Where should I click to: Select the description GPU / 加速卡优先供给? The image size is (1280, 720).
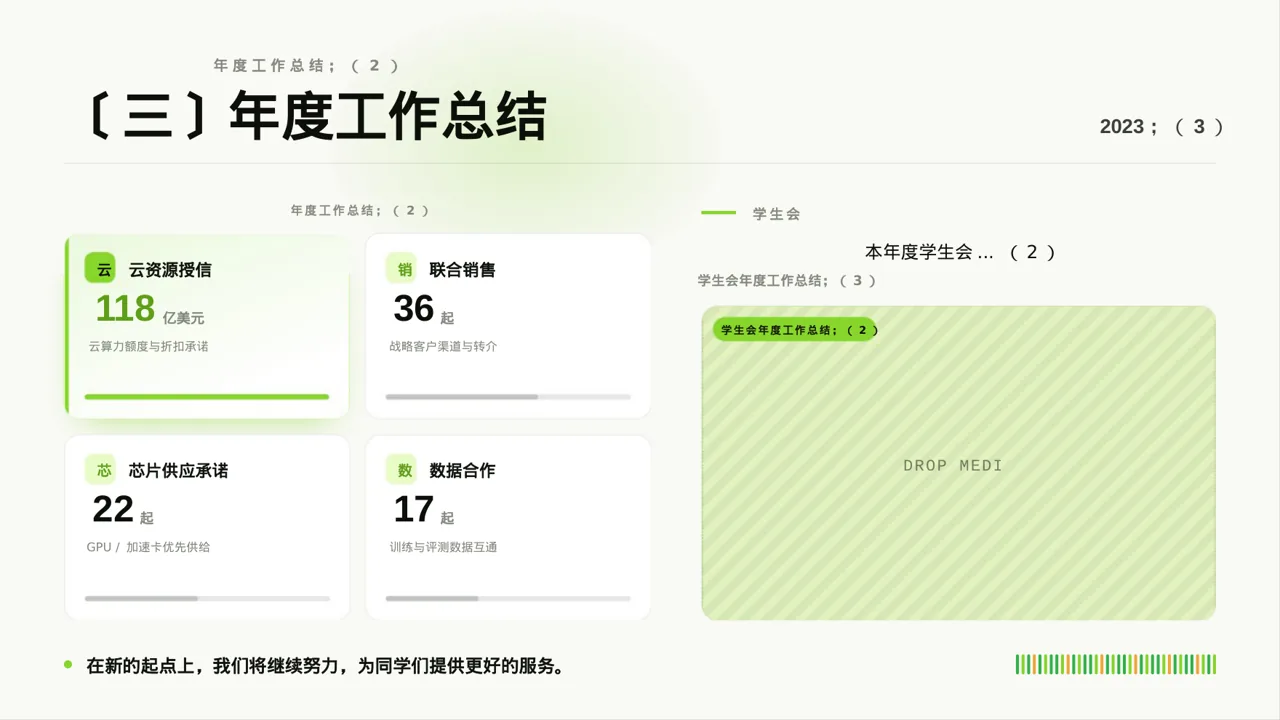[148, 547]
